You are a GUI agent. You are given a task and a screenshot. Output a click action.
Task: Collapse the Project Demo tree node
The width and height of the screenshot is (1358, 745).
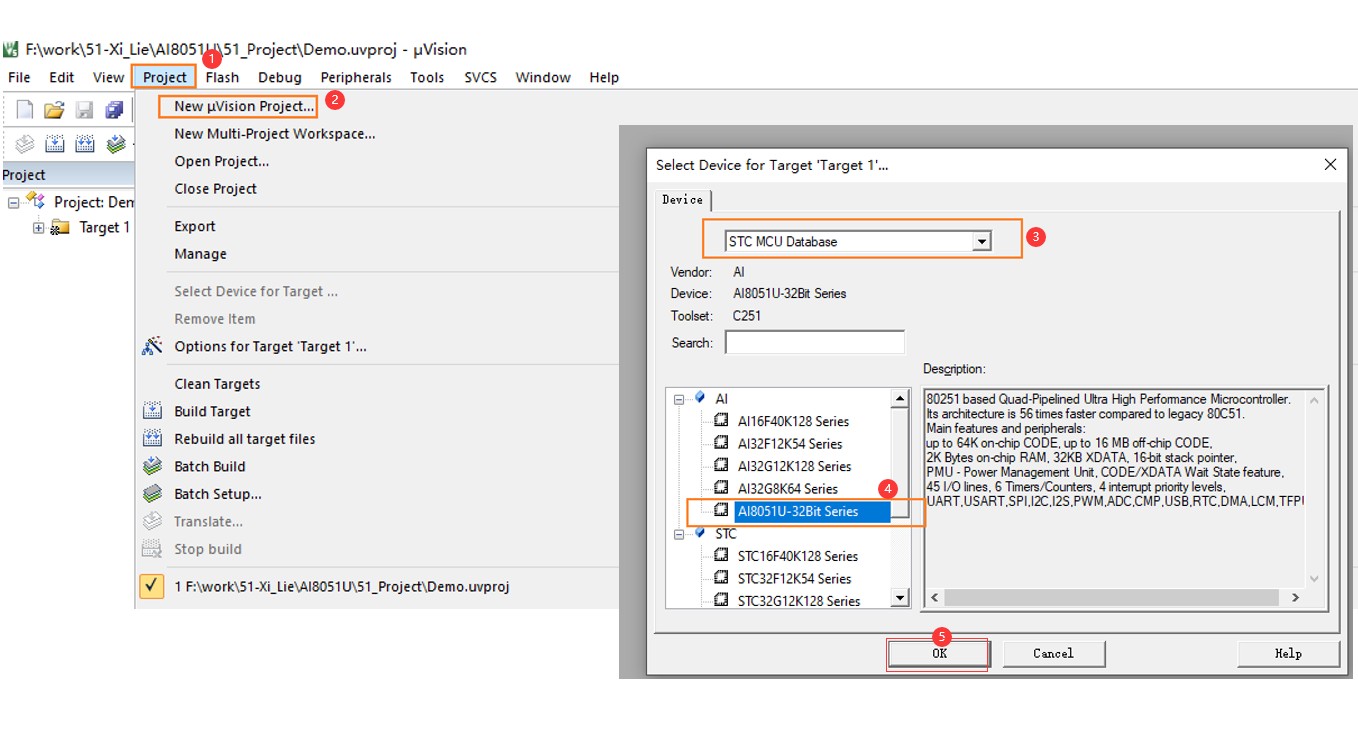(13, 202)
